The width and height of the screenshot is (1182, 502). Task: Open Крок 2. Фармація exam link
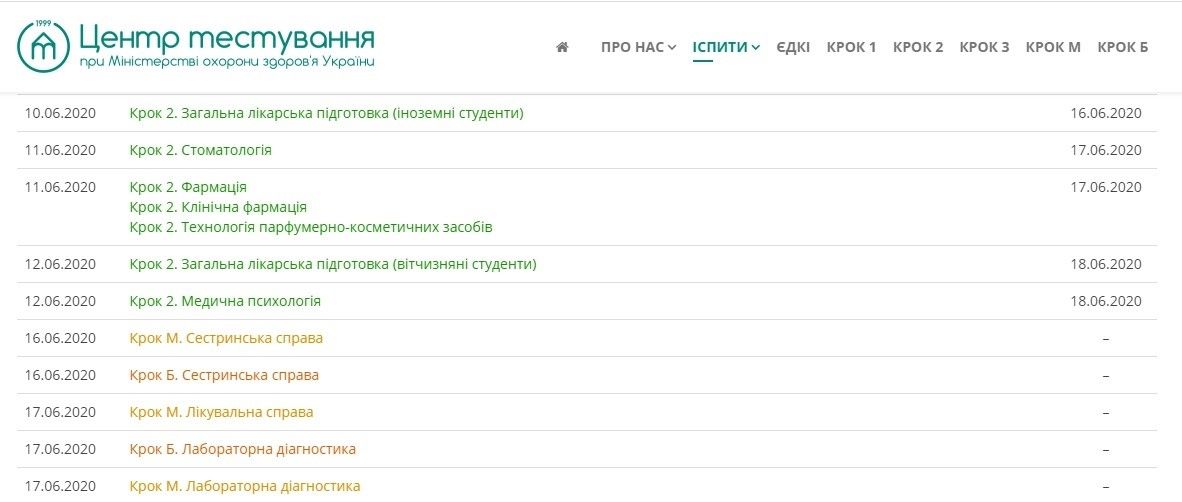click(x=188, y=187)
